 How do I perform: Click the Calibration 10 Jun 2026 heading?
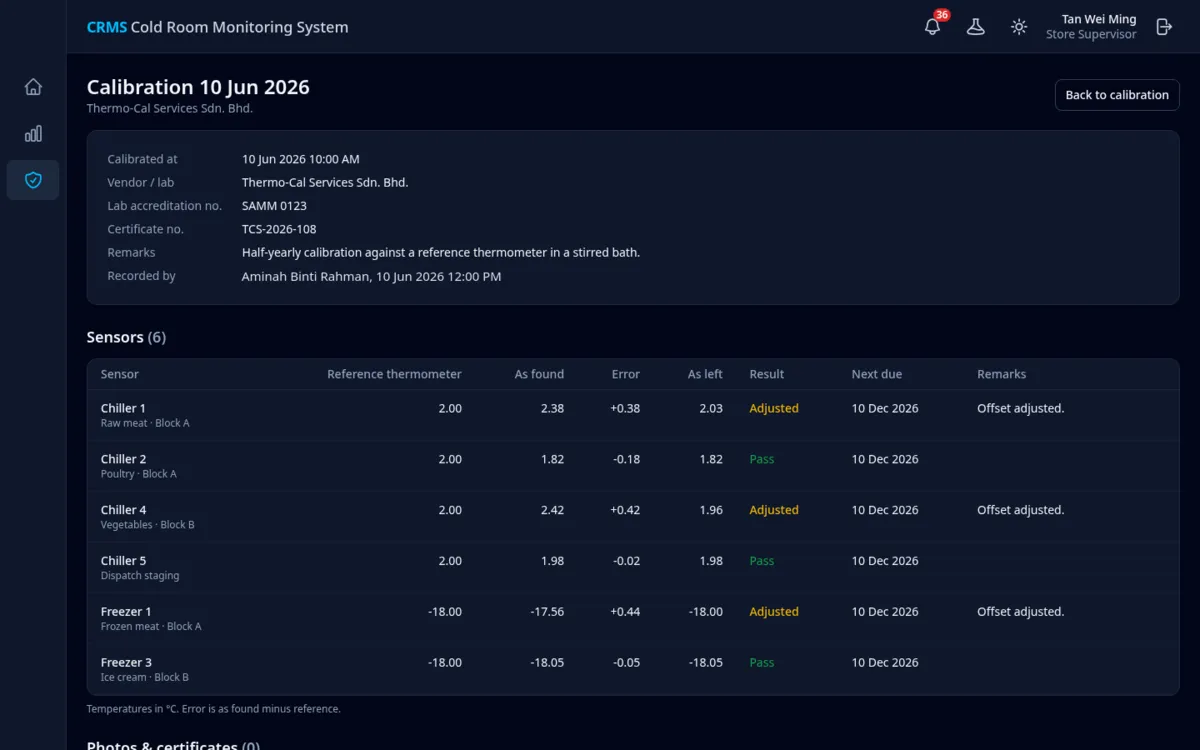coord(198,87)
